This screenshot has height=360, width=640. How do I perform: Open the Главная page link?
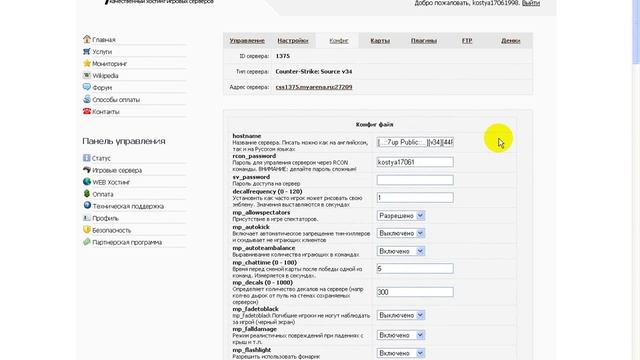click(x=104, y=40)
